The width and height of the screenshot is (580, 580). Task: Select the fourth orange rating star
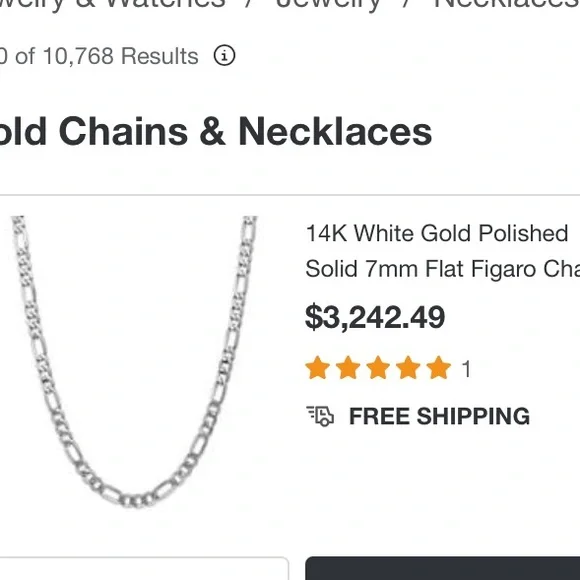408,368
